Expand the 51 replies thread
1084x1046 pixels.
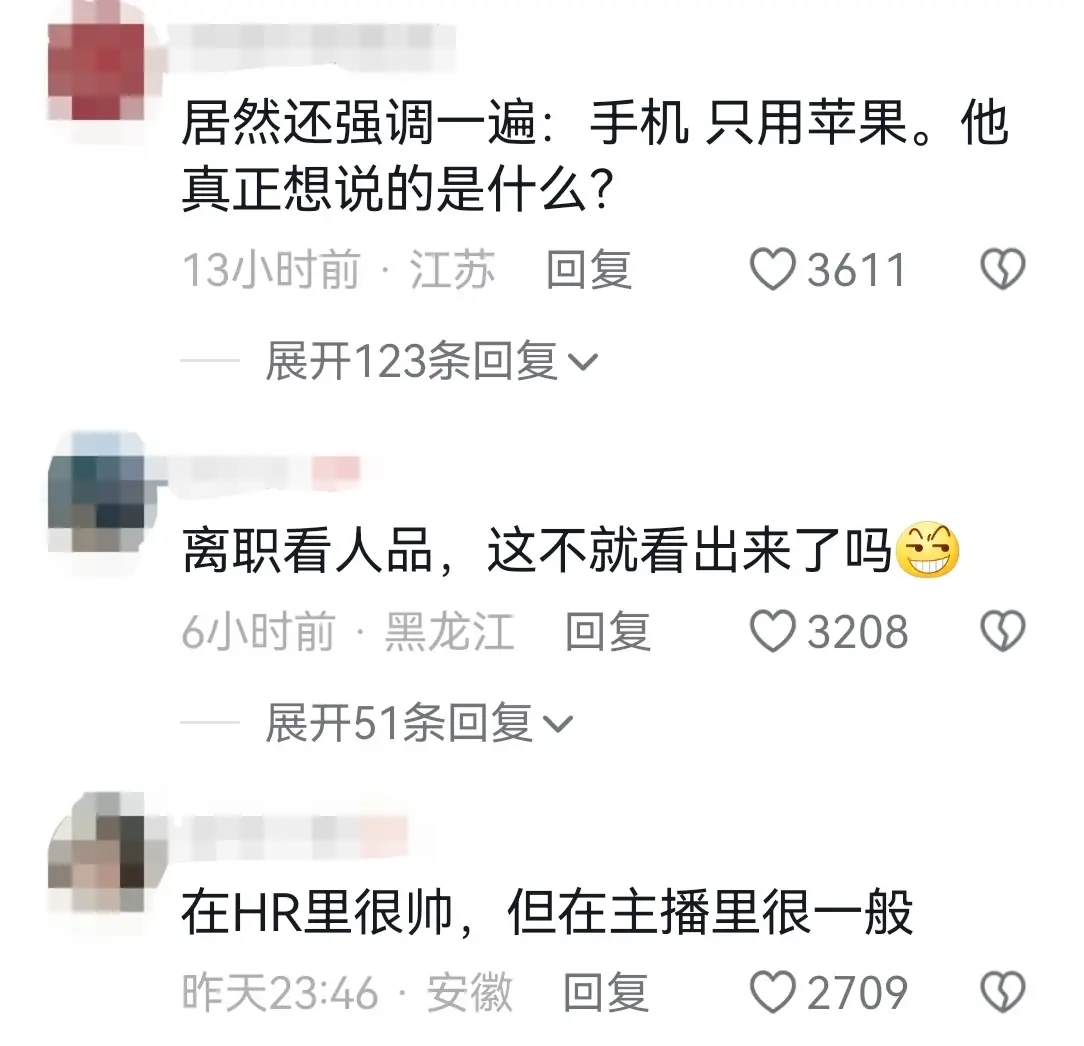tap(419, 723)
